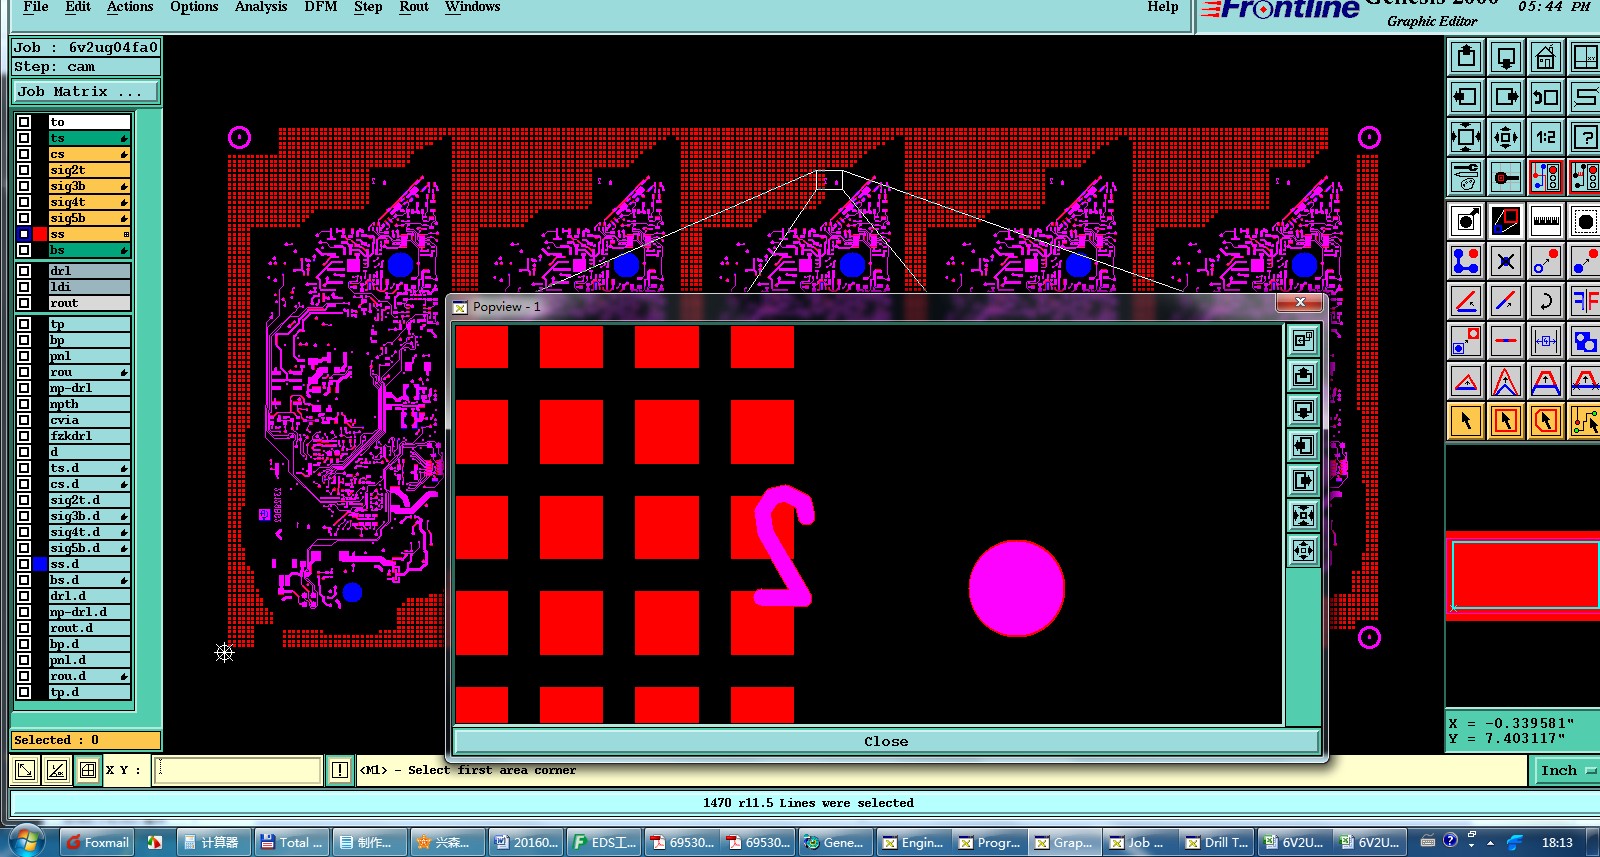Open the Analysis menu
The image size is (1600, 857).
[x=261, y=7]
